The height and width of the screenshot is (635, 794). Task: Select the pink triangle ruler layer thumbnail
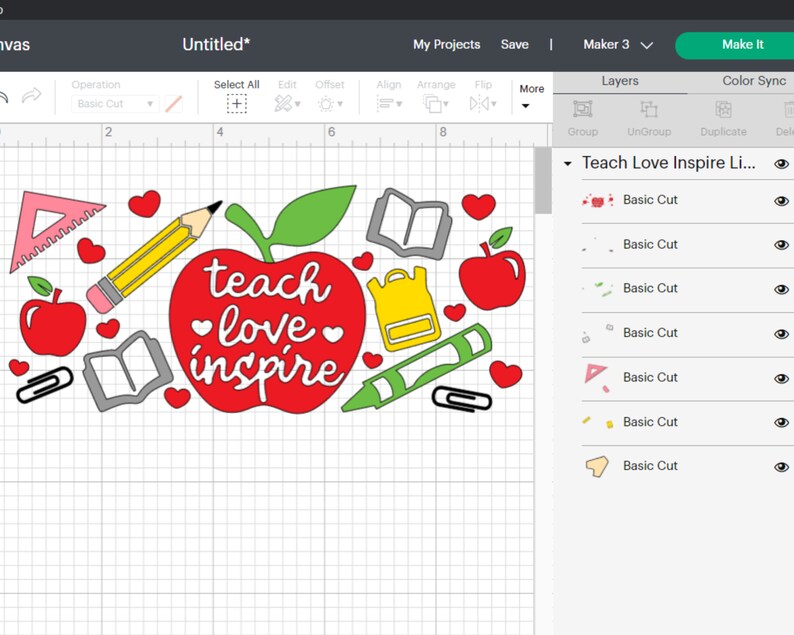598,378
